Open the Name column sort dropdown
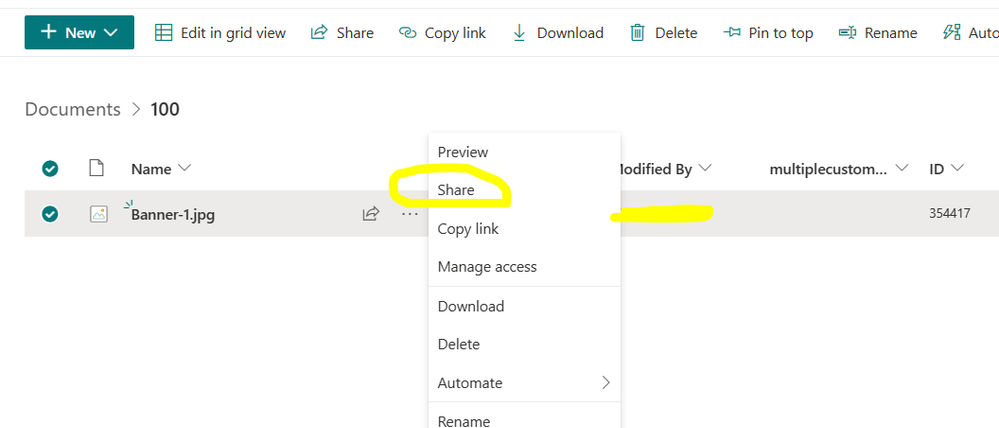This screenshot has width=999, height=428. (x=185, y=168)
